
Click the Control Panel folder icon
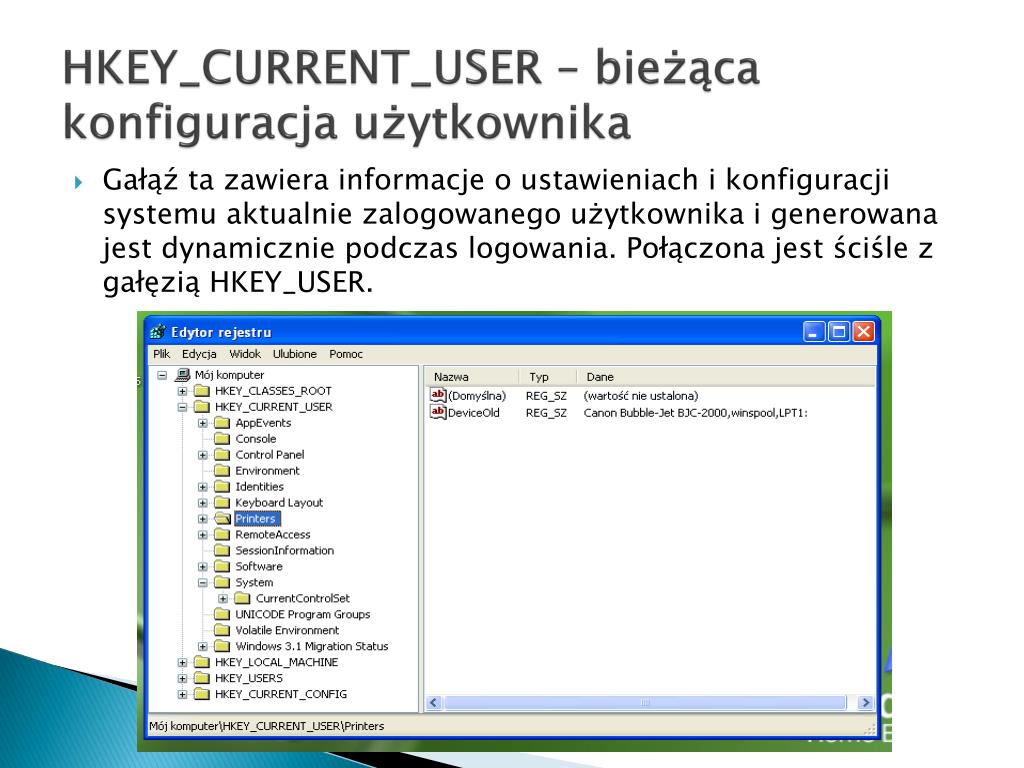[223, 455]
